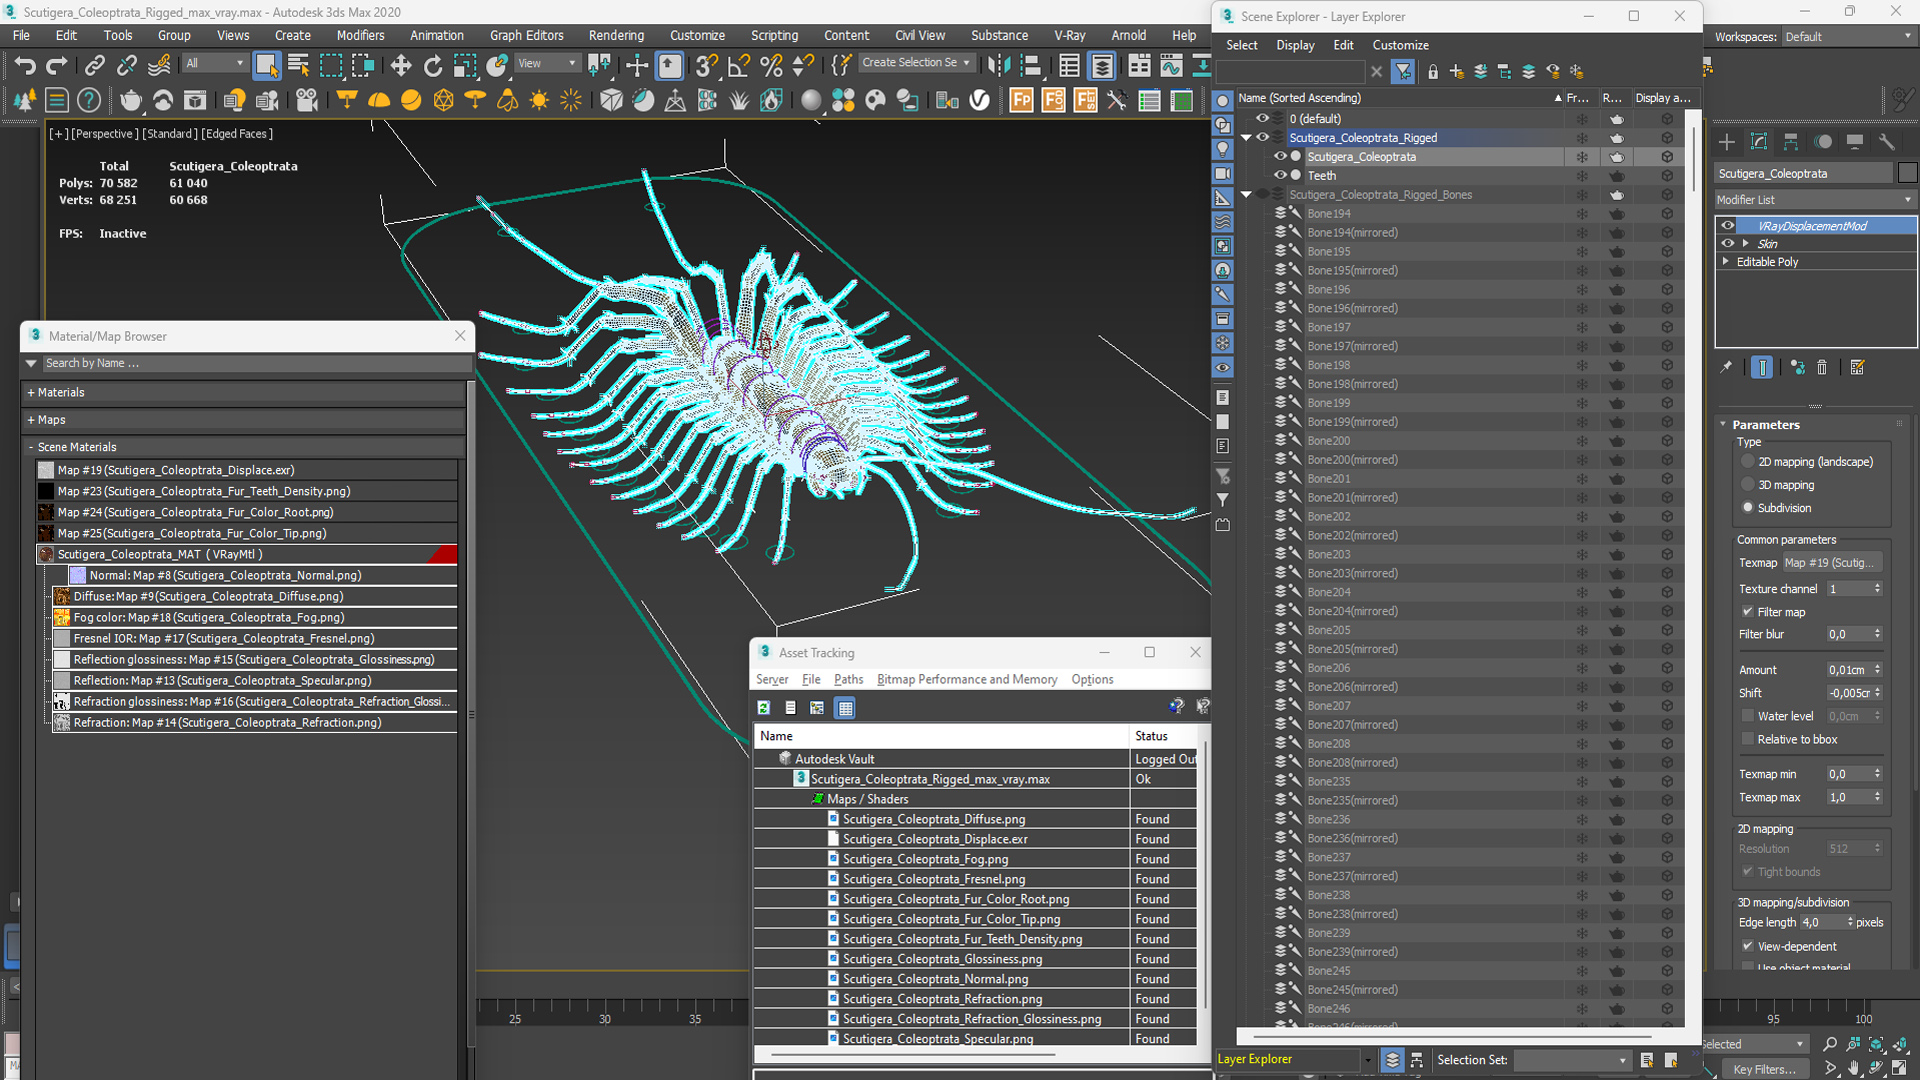Expand Scutigera_Coleoptrata_Rigged_Bones tree node
The image size is (1920, 1080).
pos(1246,194)
